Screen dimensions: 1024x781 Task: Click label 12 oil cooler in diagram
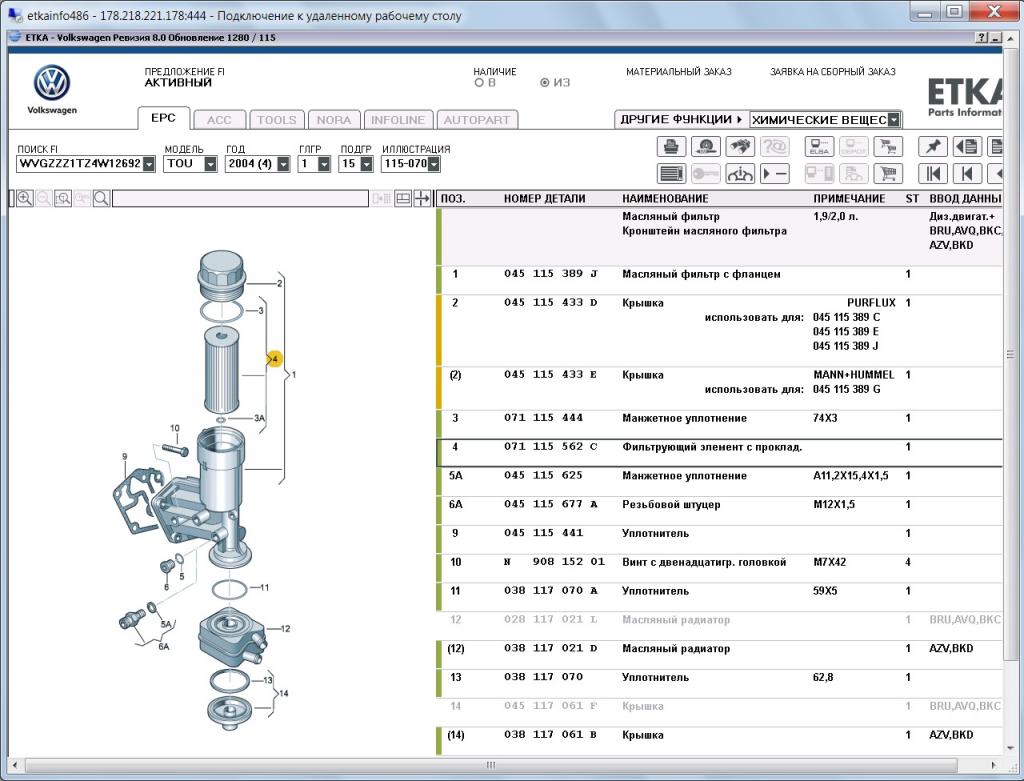pyautogui.click(x=285, y=628)
